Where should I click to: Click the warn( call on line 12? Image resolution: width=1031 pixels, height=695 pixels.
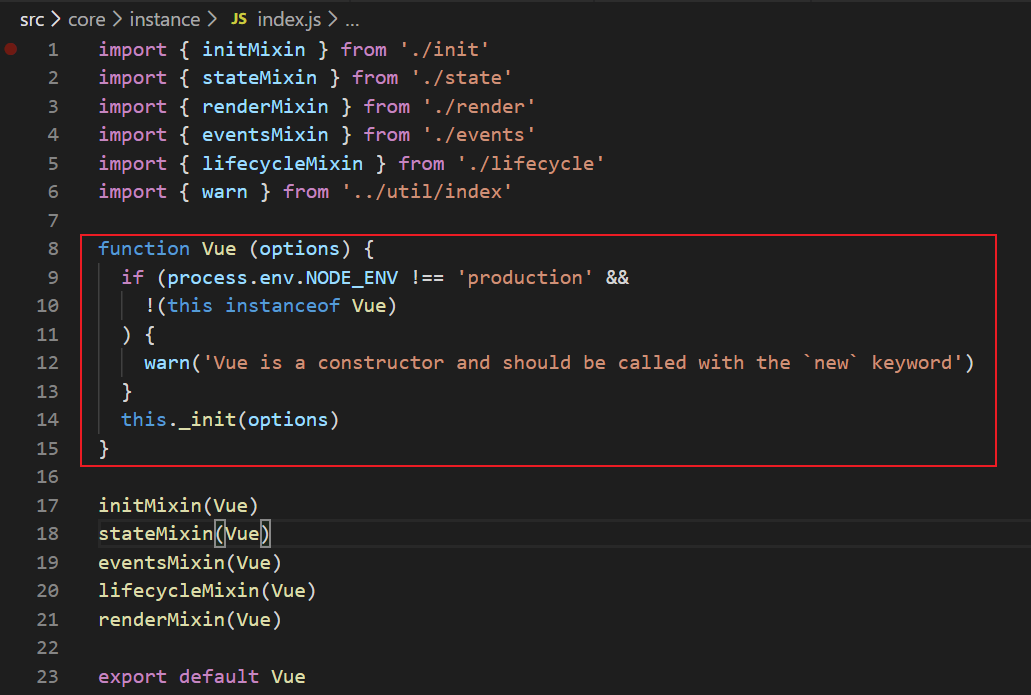pyautogui.click(x=167, y=363)
